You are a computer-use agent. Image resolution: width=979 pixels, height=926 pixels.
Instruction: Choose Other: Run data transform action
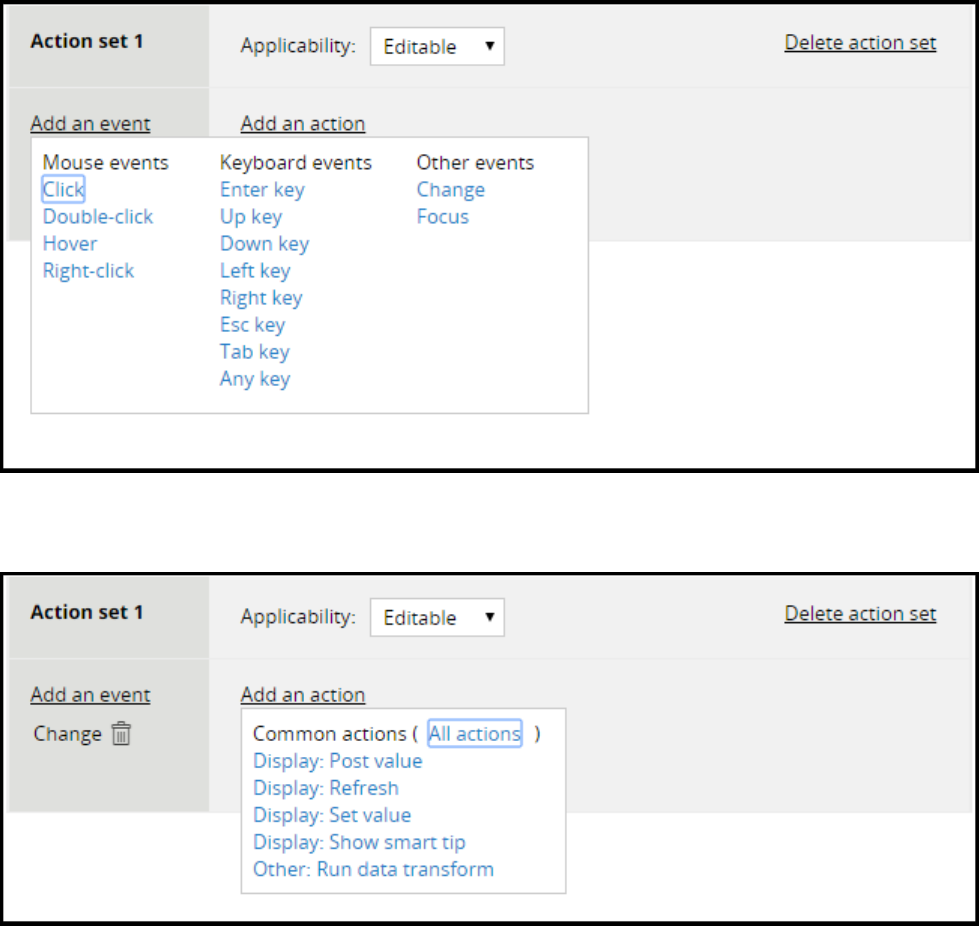point(373,869)
